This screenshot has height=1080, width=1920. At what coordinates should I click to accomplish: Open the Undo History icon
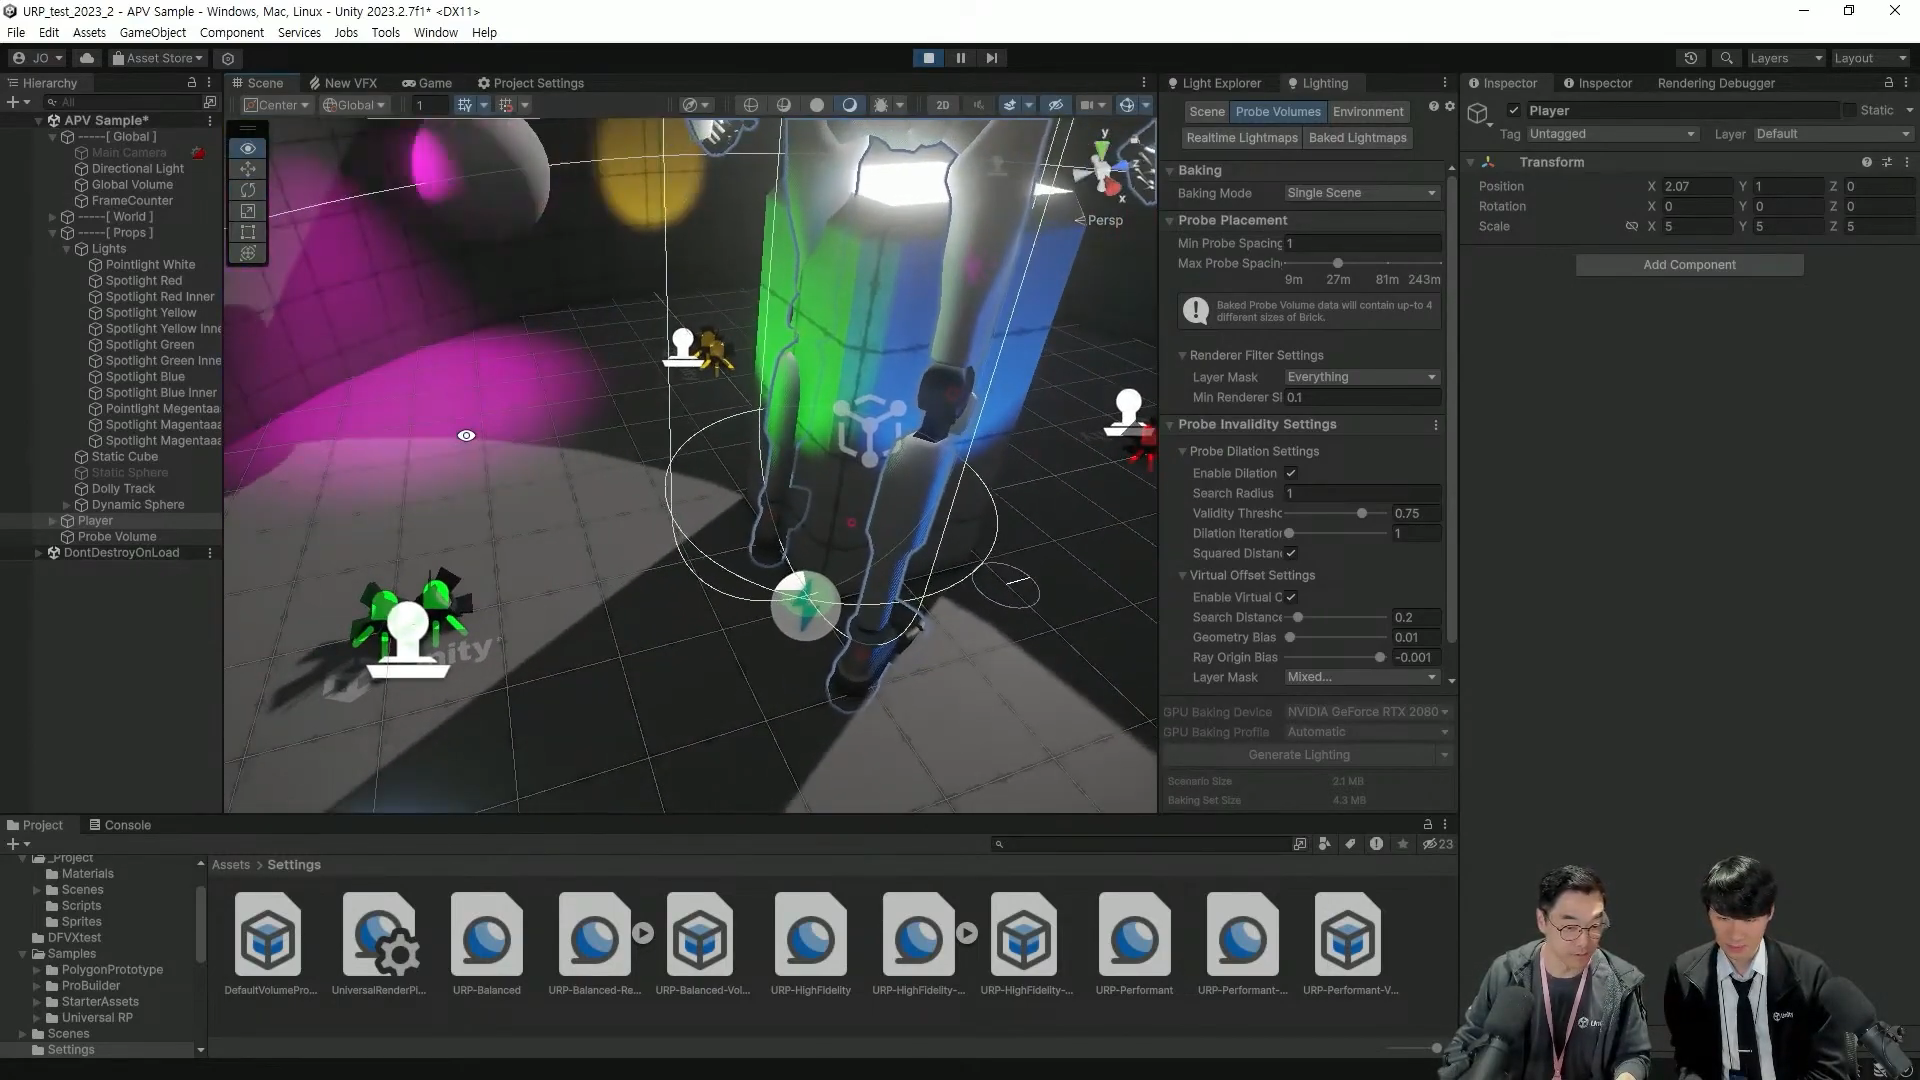[1690, 58]
